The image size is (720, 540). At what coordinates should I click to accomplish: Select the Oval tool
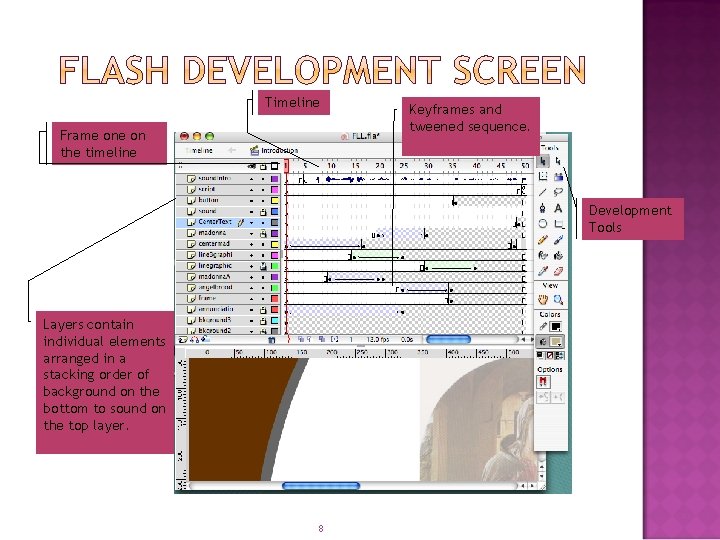coord(543,224)
